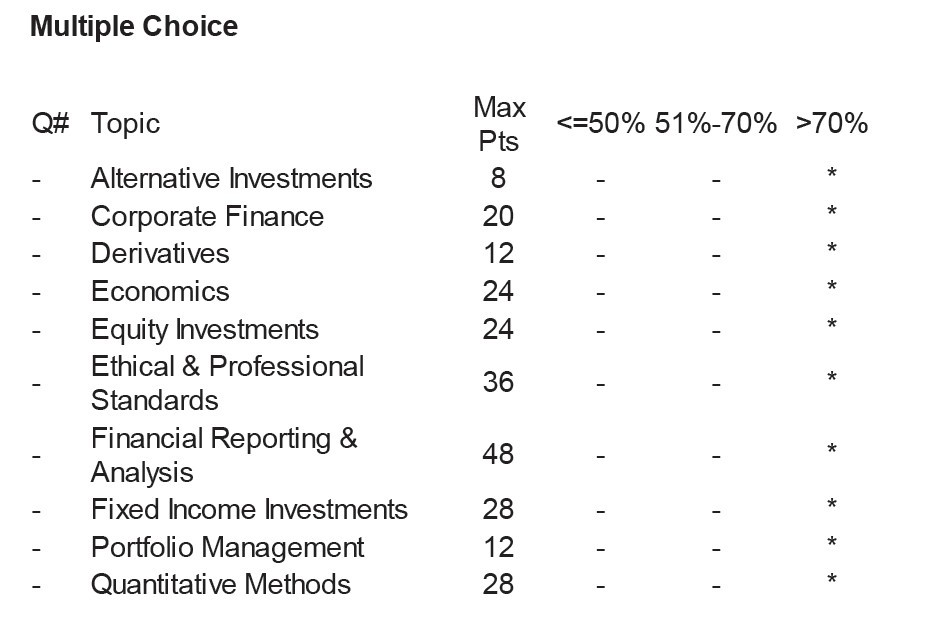The height and width of the screenshot is (620, 928).
Task: Click the Topic column header
Action: pos(125,124)
